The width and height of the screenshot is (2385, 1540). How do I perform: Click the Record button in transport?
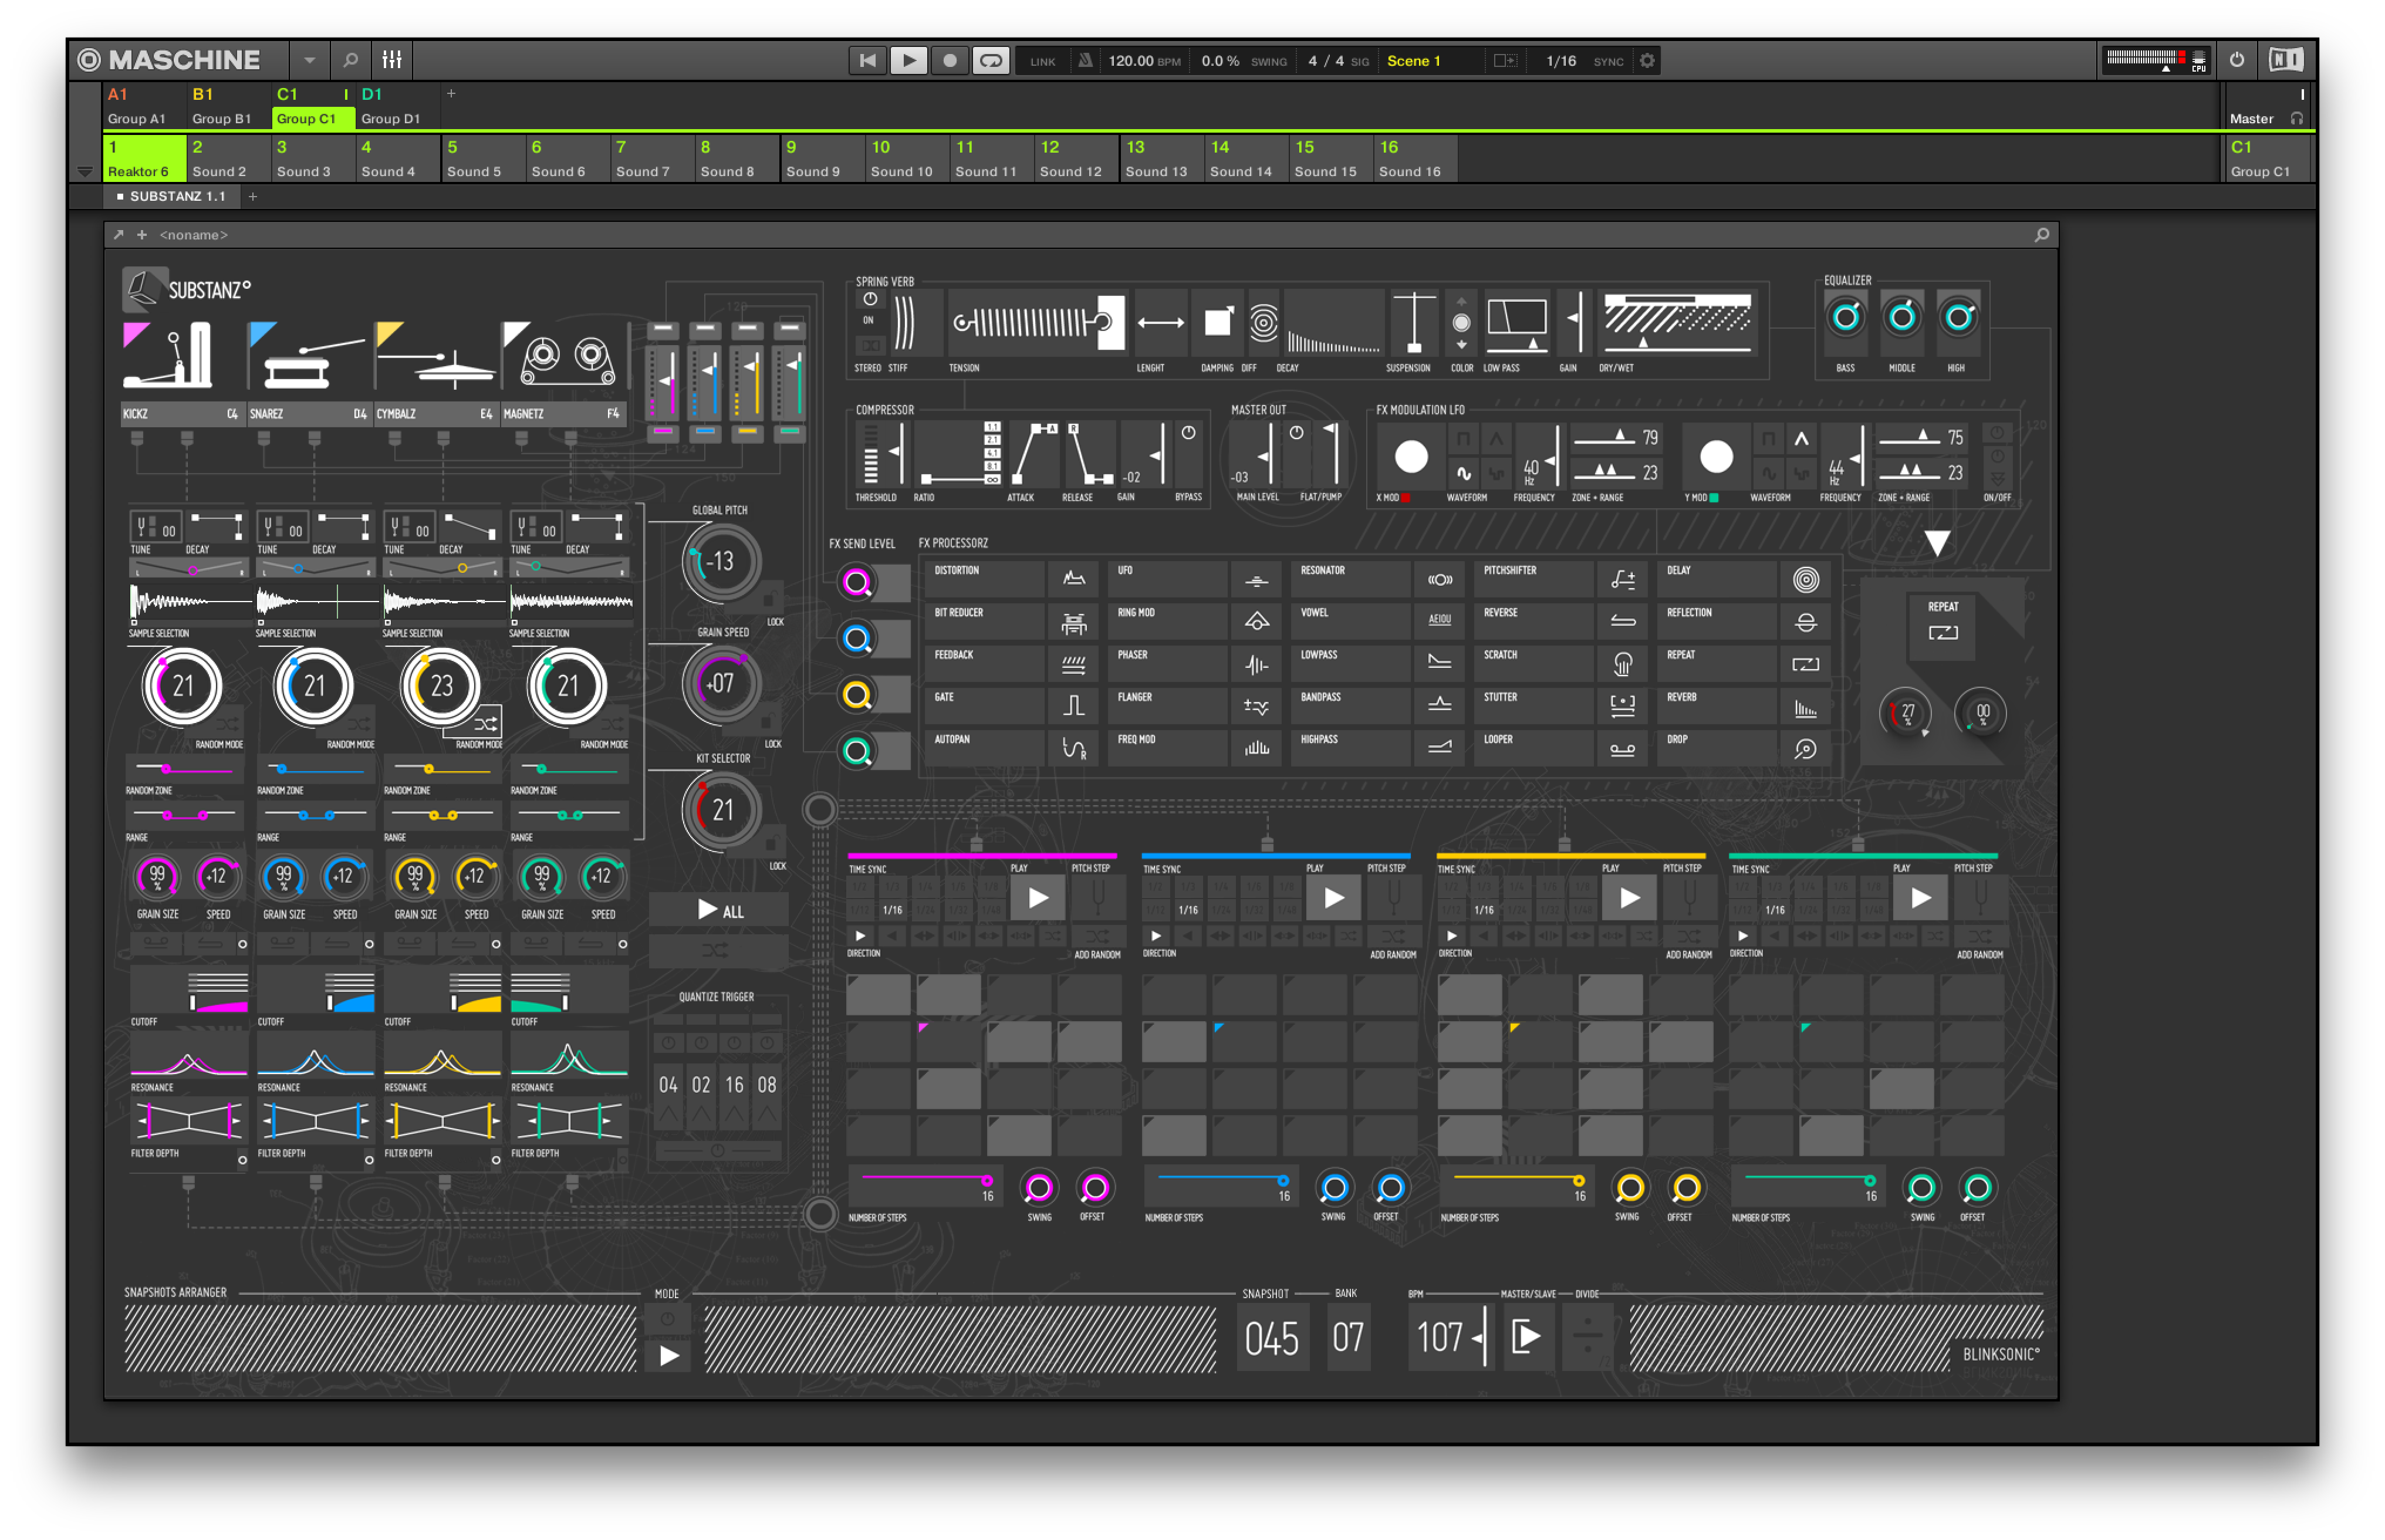coord(949,60)
